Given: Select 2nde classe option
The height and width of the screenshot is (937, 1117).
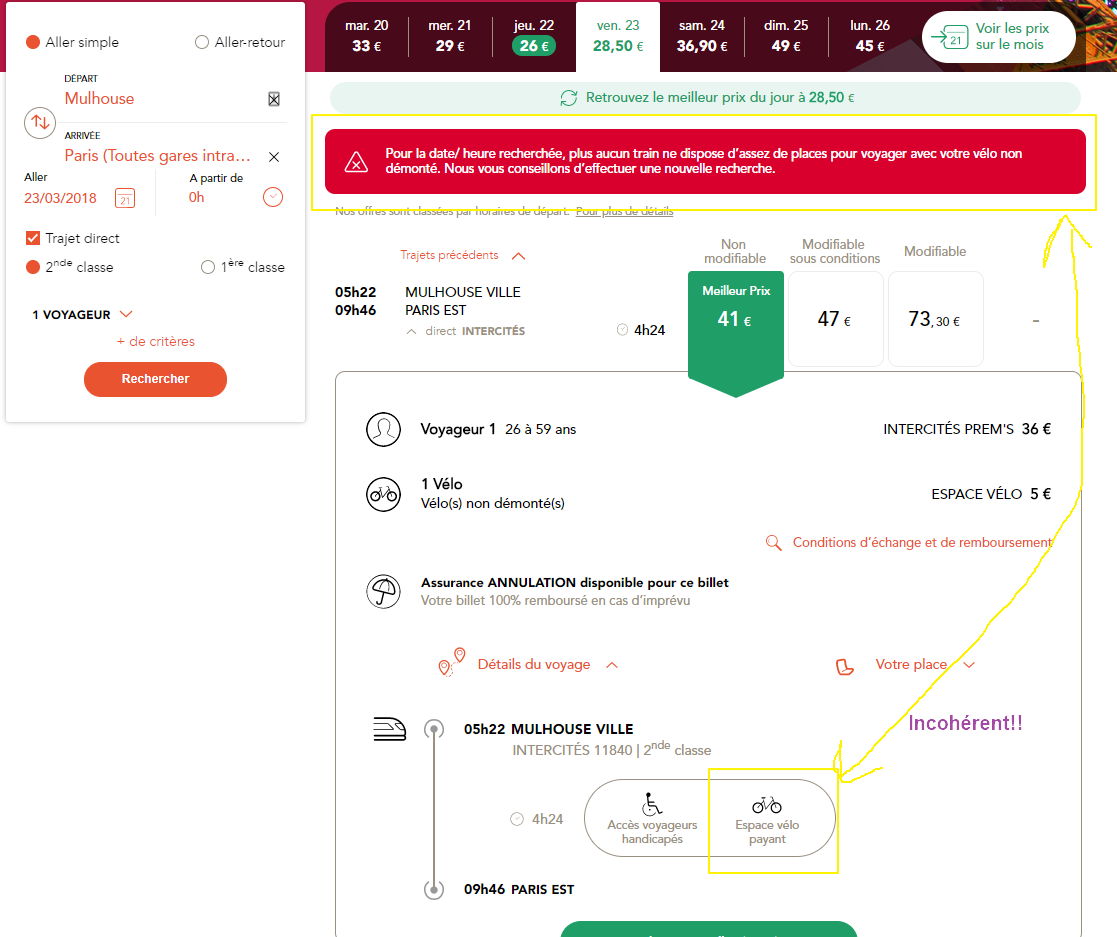Looking at the screenshot, I should coord(33,267).
